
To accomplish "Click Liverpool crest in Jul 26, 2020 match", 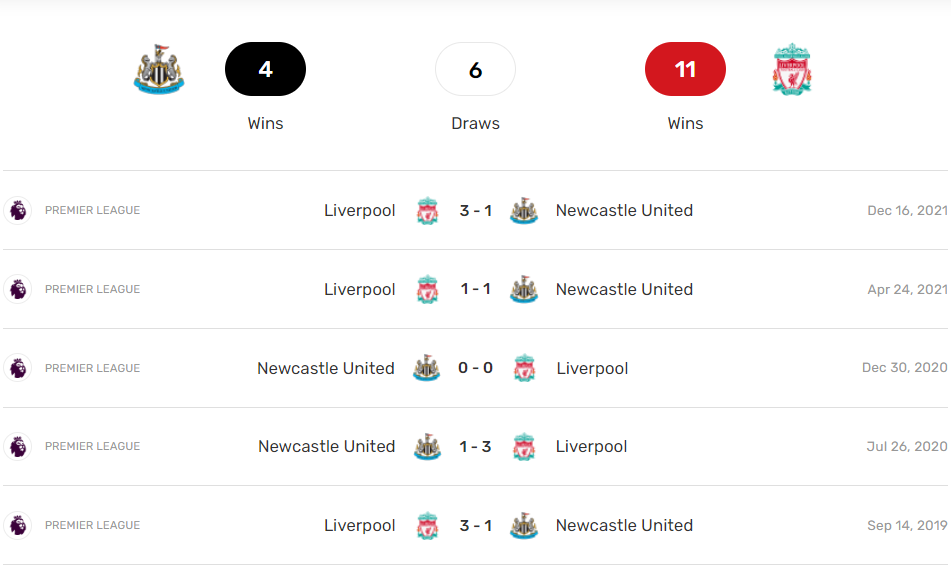I will 524,447.
